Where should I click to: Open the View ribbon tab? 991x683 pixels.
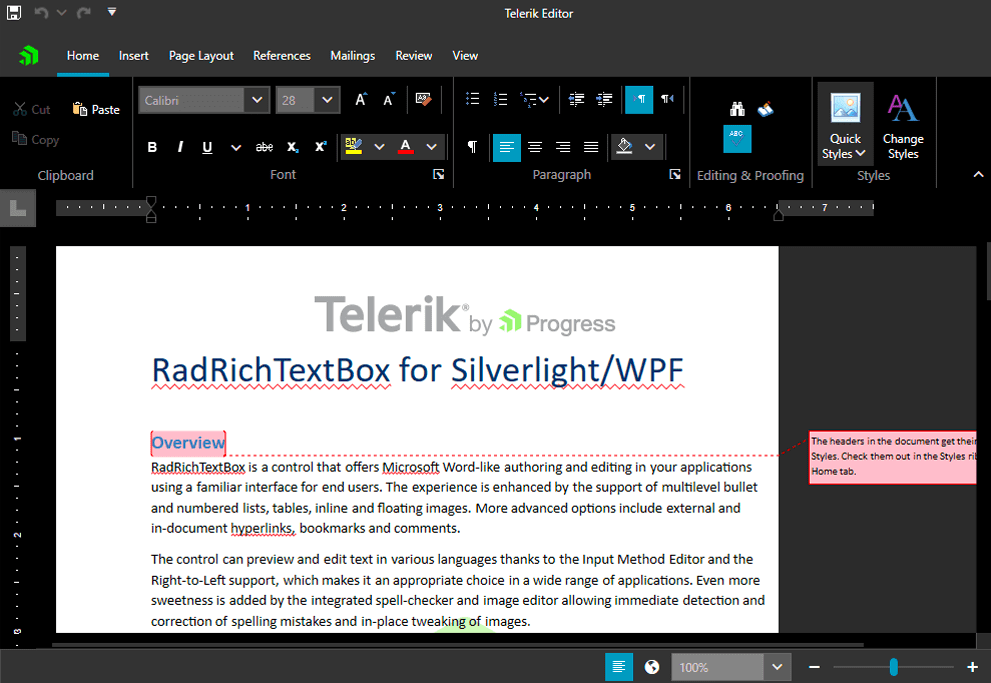465,56
